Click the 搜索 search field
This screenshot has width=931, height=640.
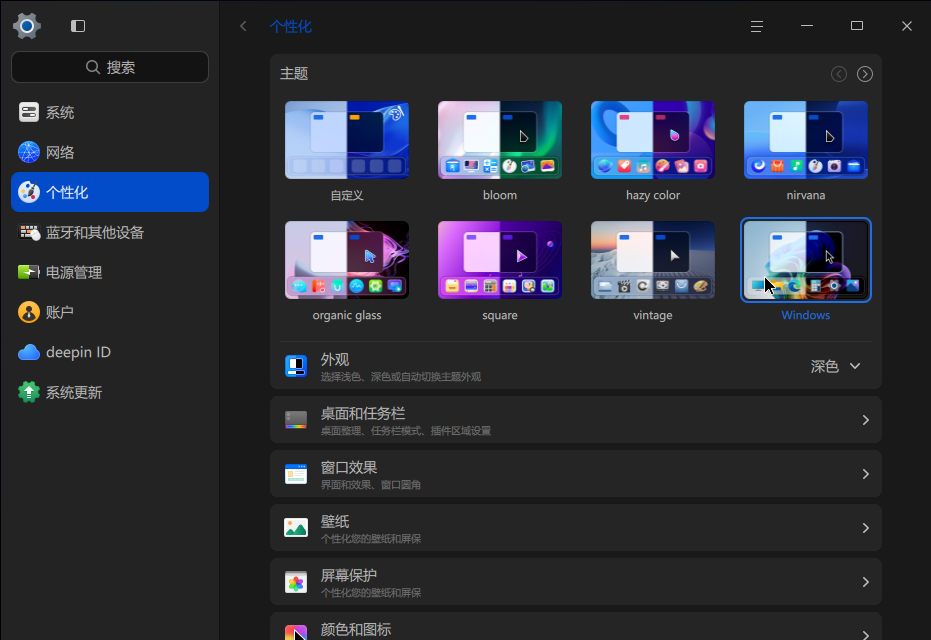(x=110, y=67)
